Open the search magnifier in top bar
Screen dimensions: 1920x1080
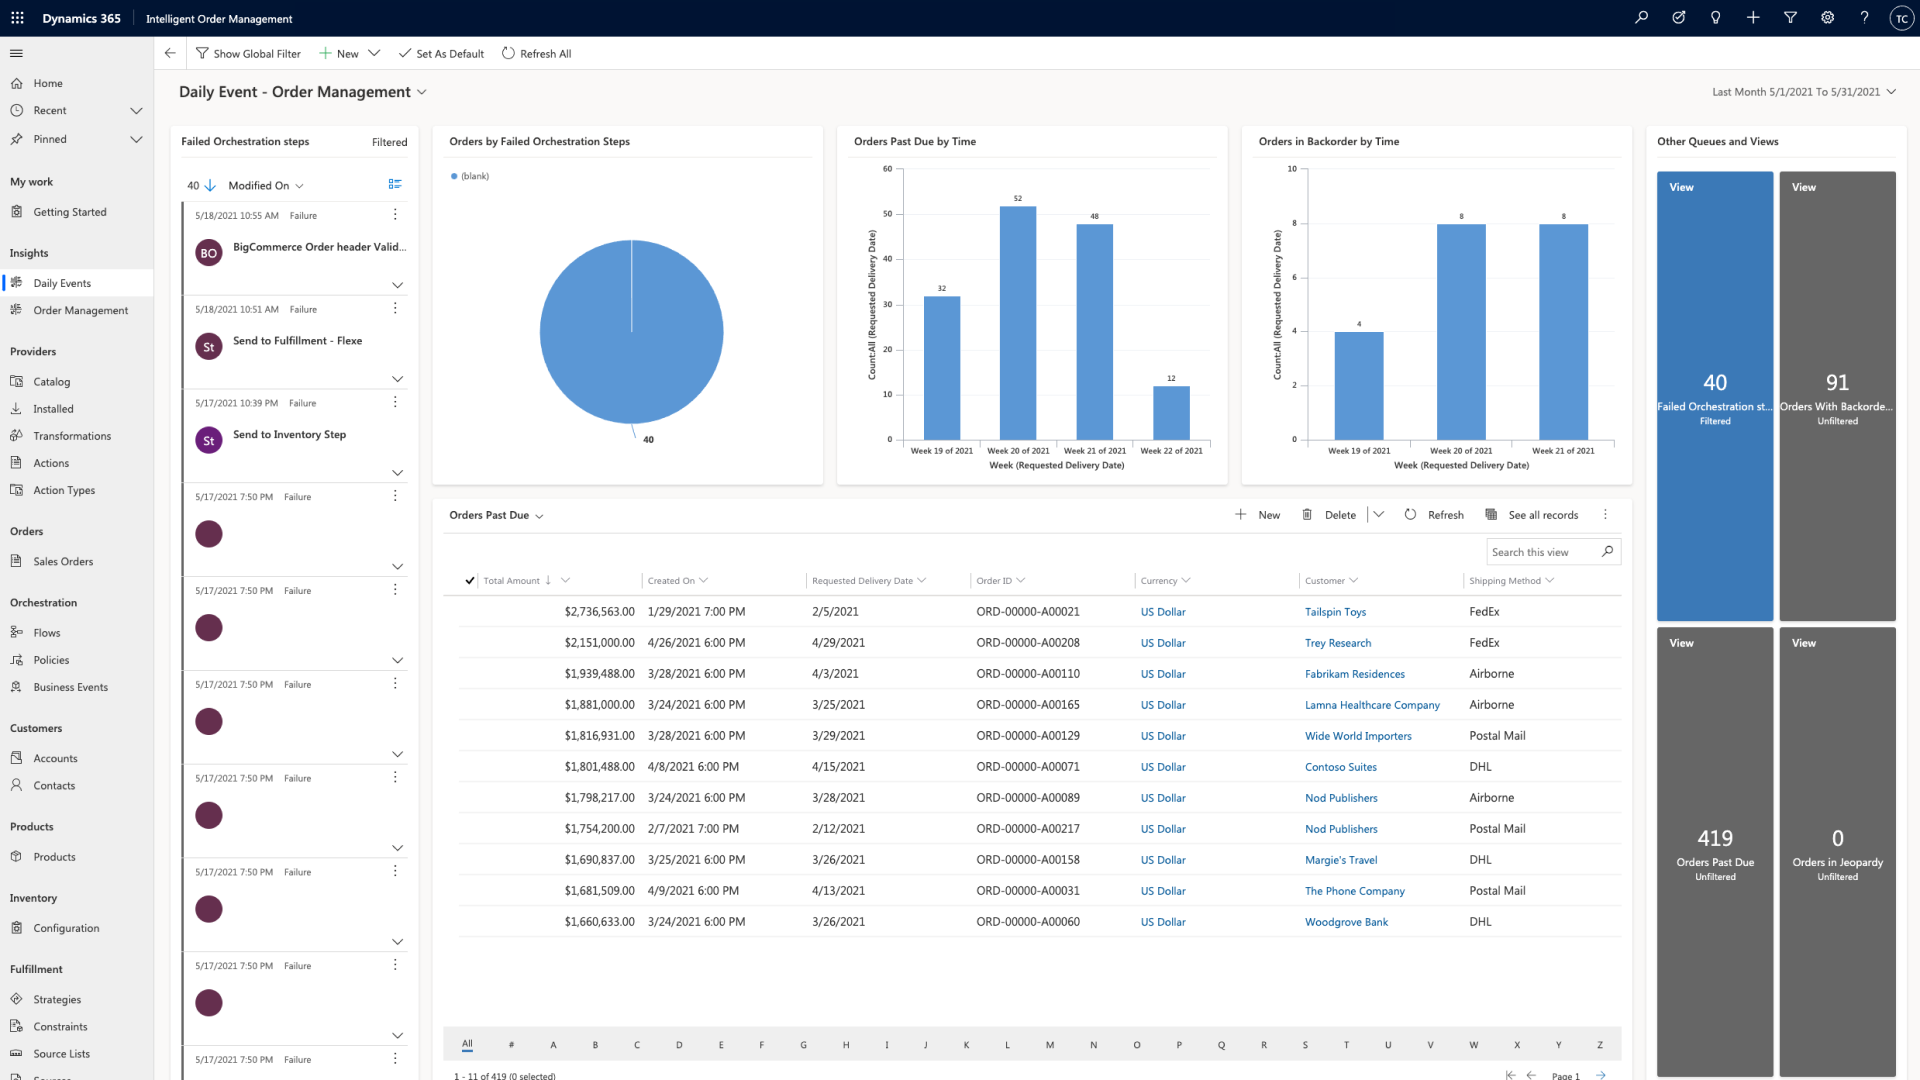[1641, 18]
